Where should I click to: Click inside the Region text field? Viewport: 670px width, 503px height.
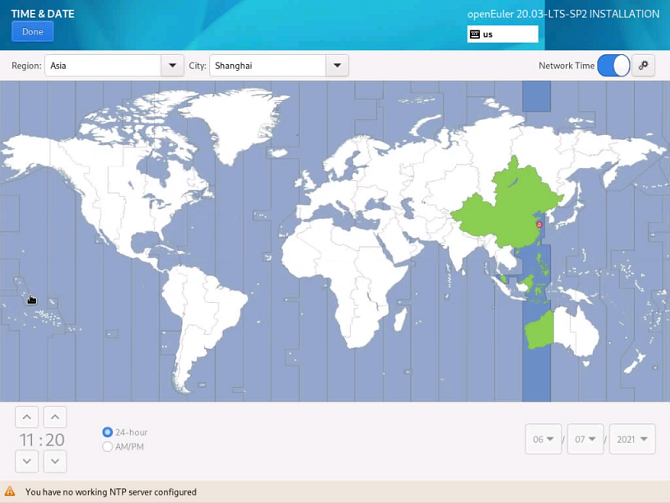[x=102, y=66]
